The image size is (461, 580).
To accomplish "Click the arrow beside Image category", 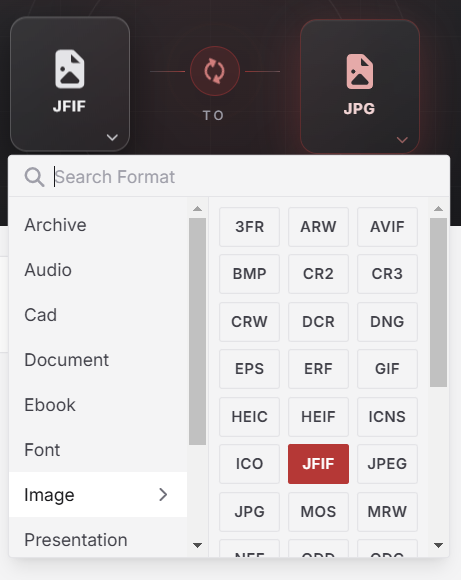I will click(163, 495).
